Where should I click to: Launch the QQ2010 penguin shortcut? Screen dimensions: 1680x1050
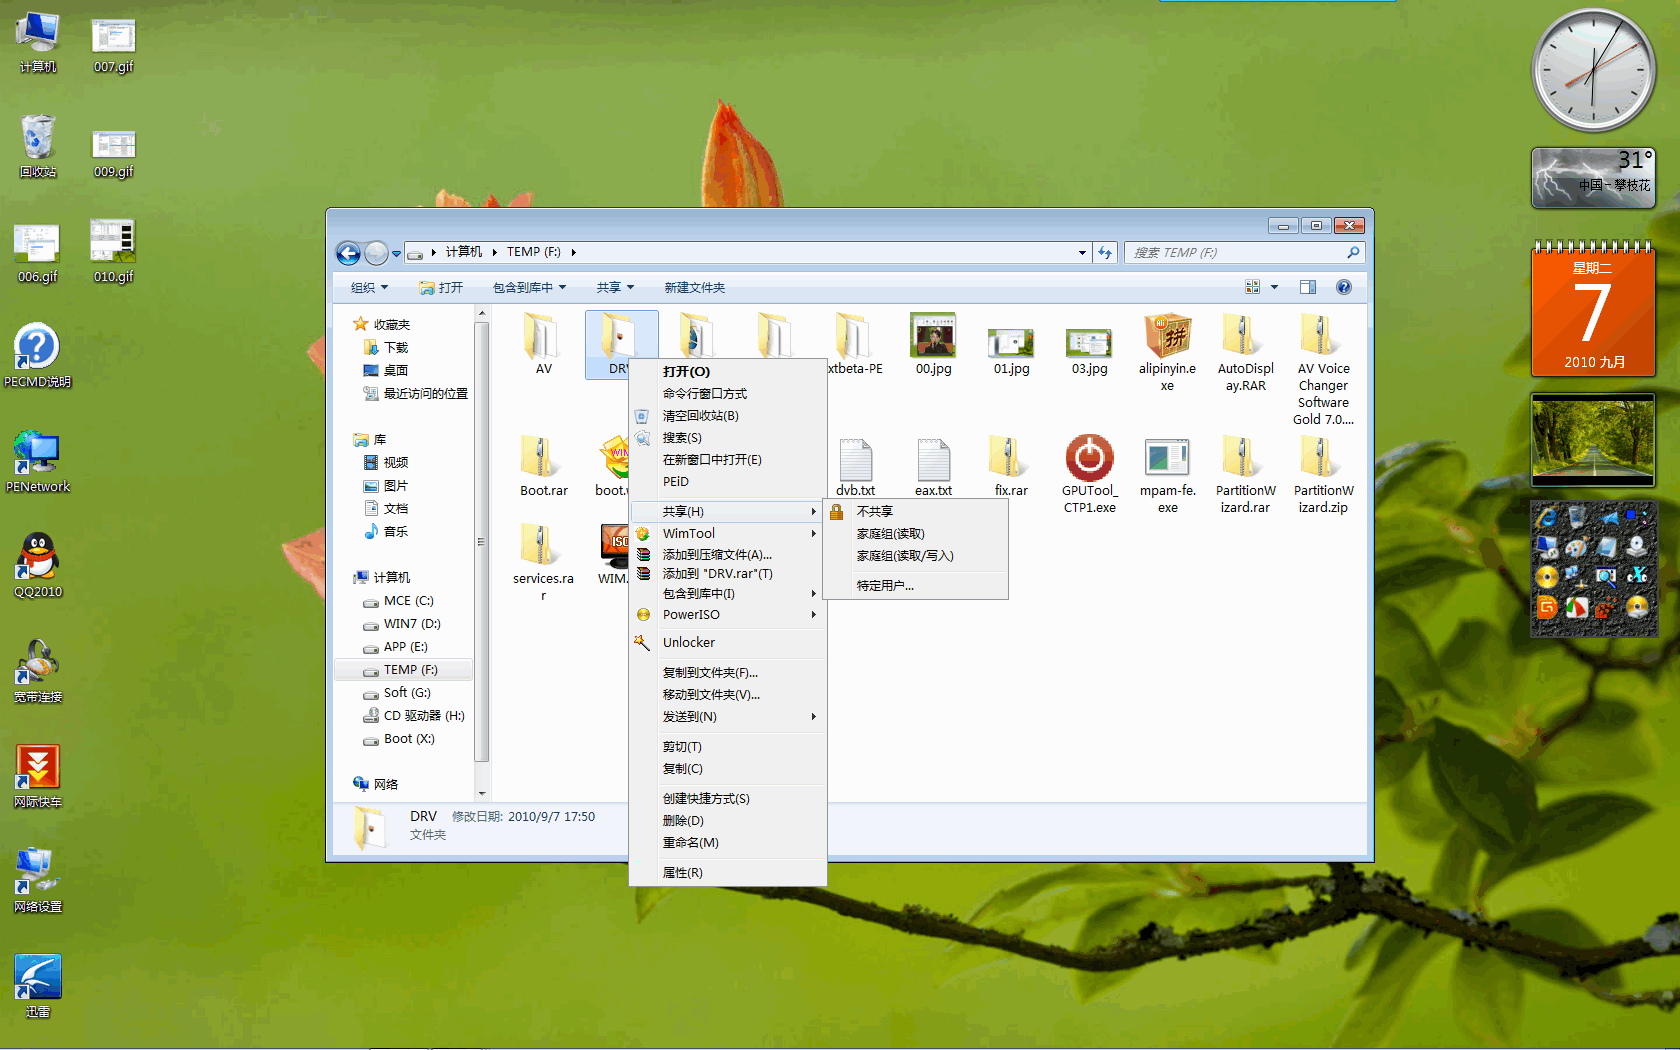tap(38, 565)
